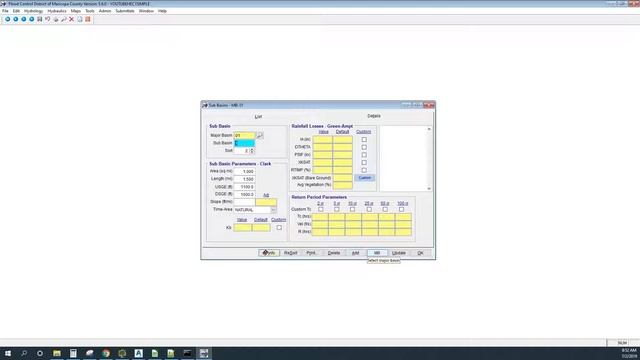Click the Undo icon in the toolbar
This screenshot has height=360, width=640.
(x=47, y=19)
